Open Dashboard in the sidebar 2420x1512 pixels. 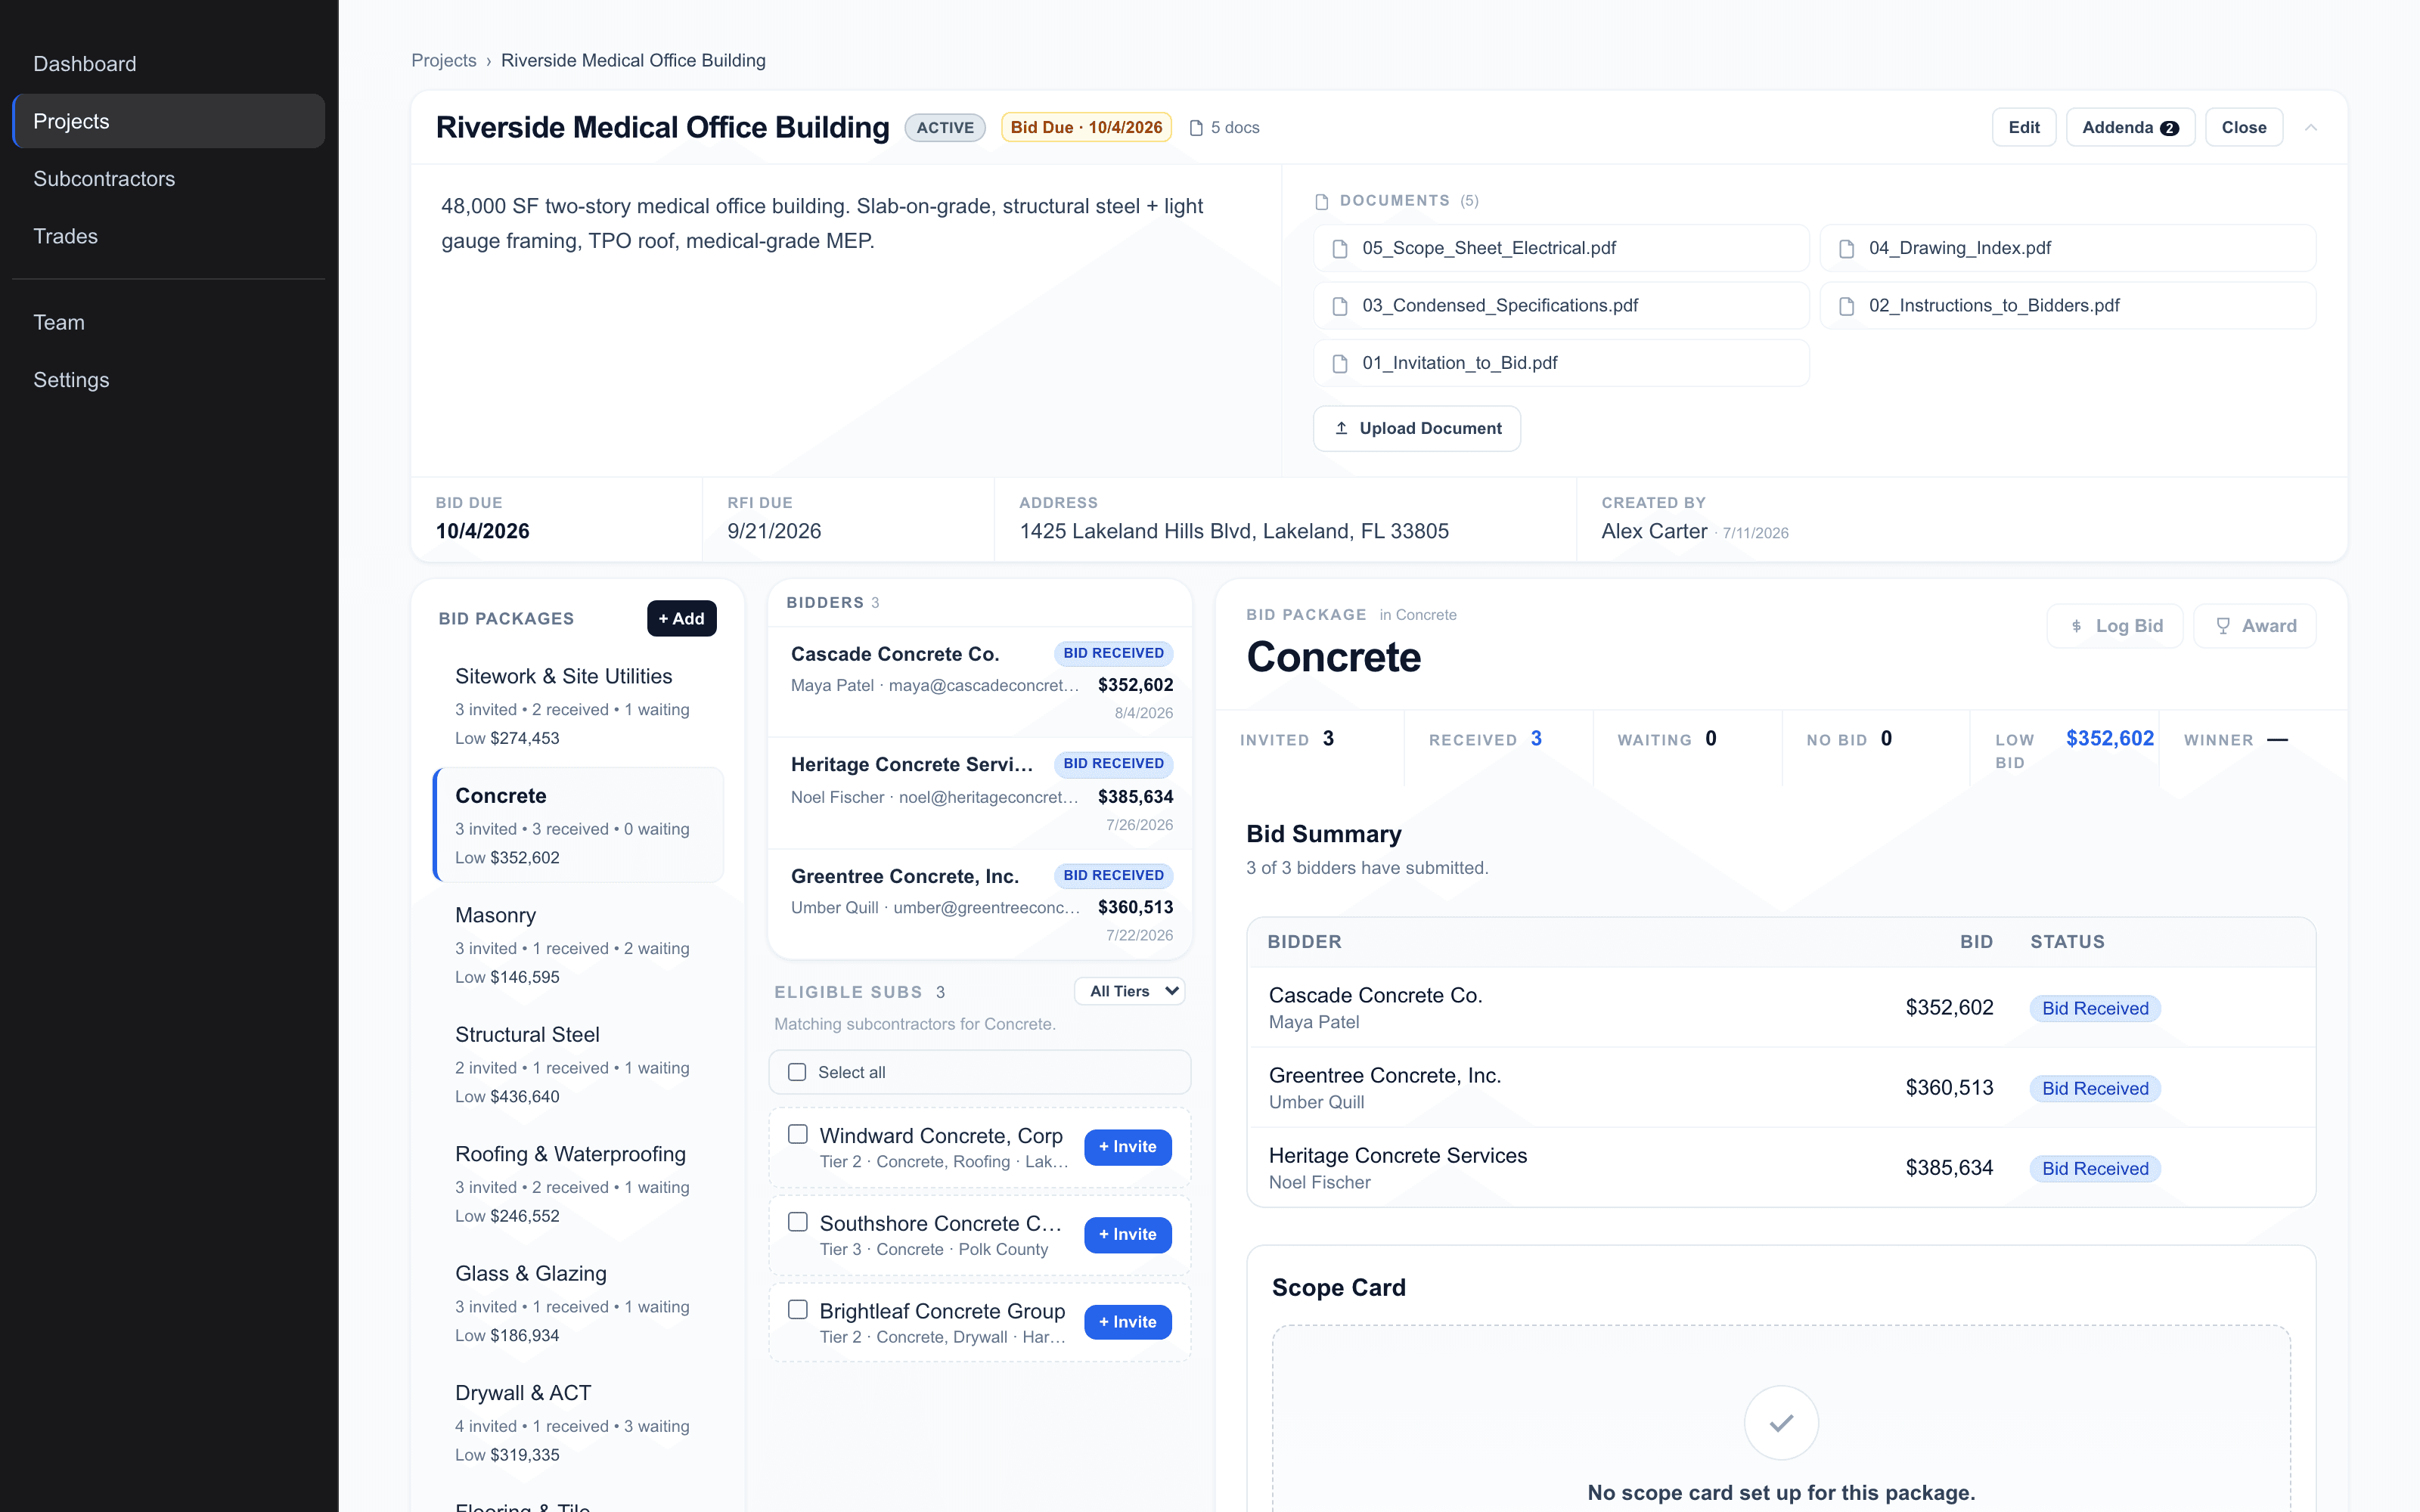point(169,64)
